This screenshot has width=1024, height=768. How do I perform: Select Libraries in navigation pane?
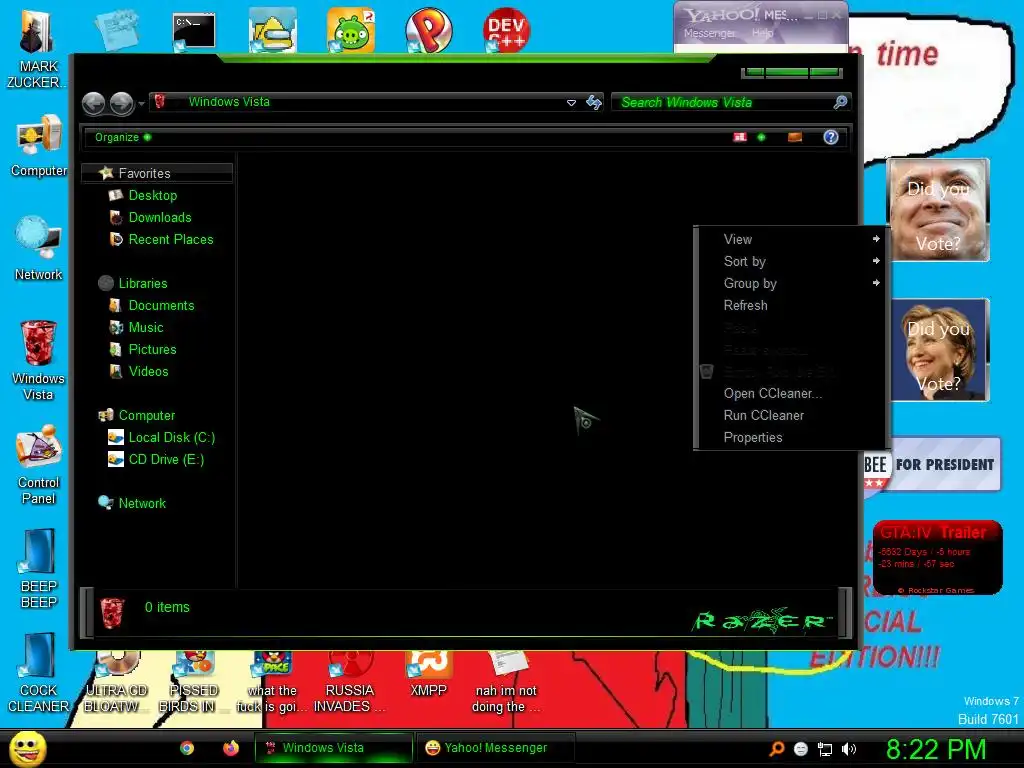click(x=142, y=283)
